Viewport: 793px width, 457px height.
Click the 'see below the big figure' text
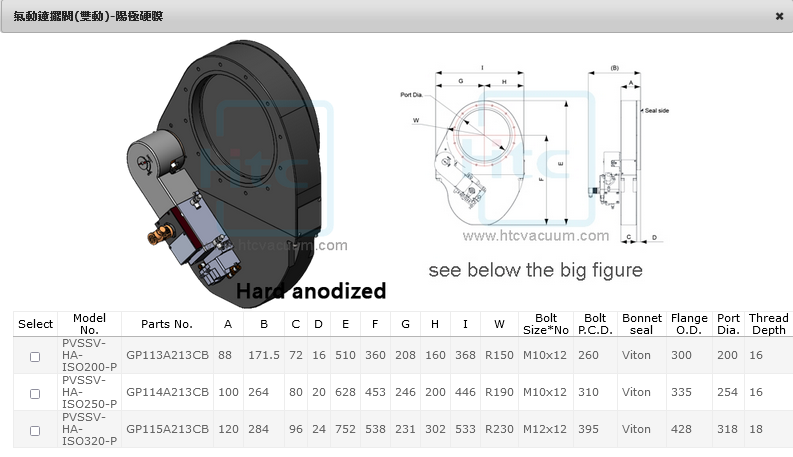point(535,270)
